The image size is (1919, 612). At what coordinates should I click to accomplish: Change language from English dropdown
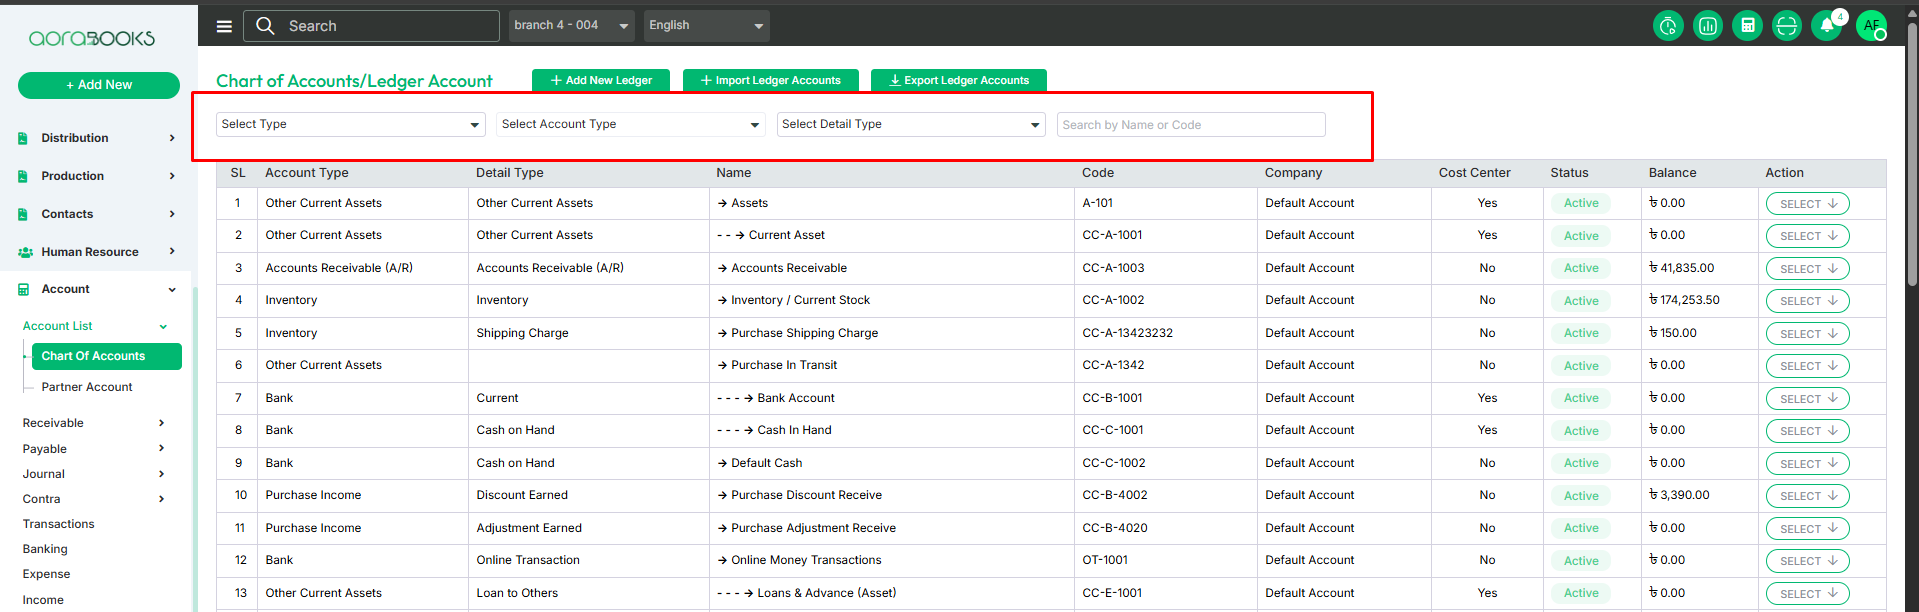(x=706, y=26)
